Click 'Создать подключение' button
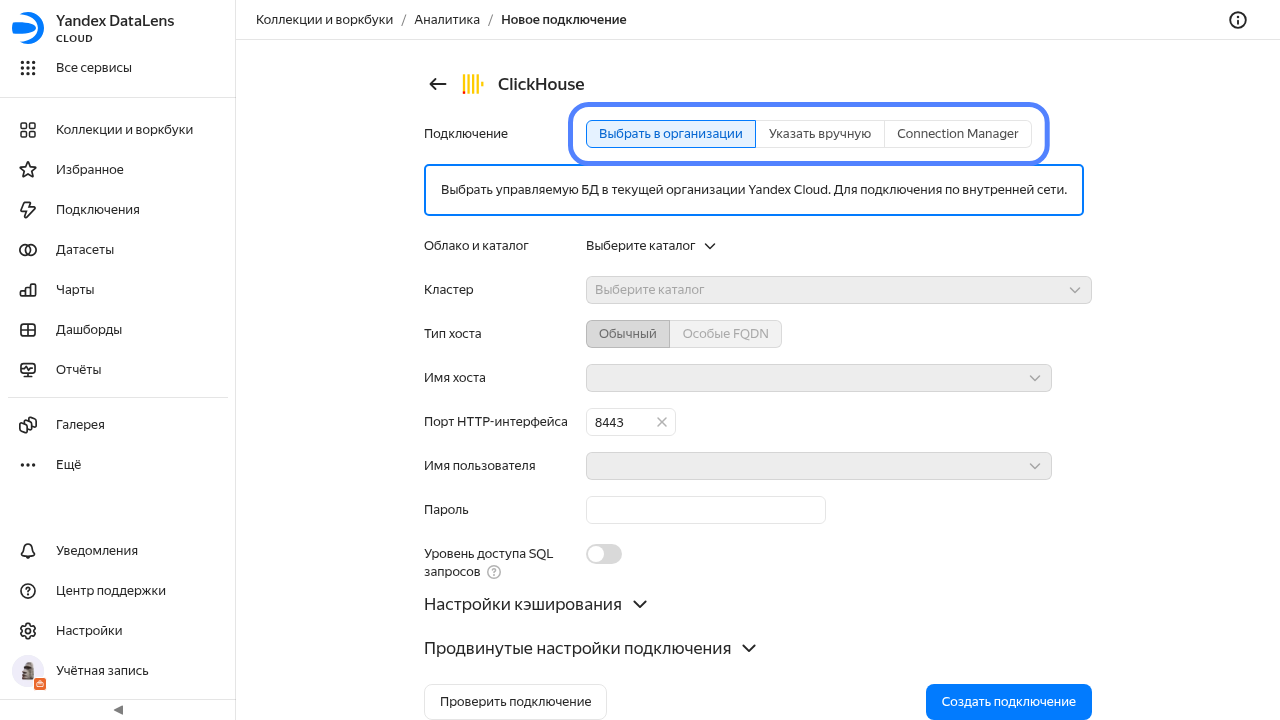 (x=1009, y=702)
